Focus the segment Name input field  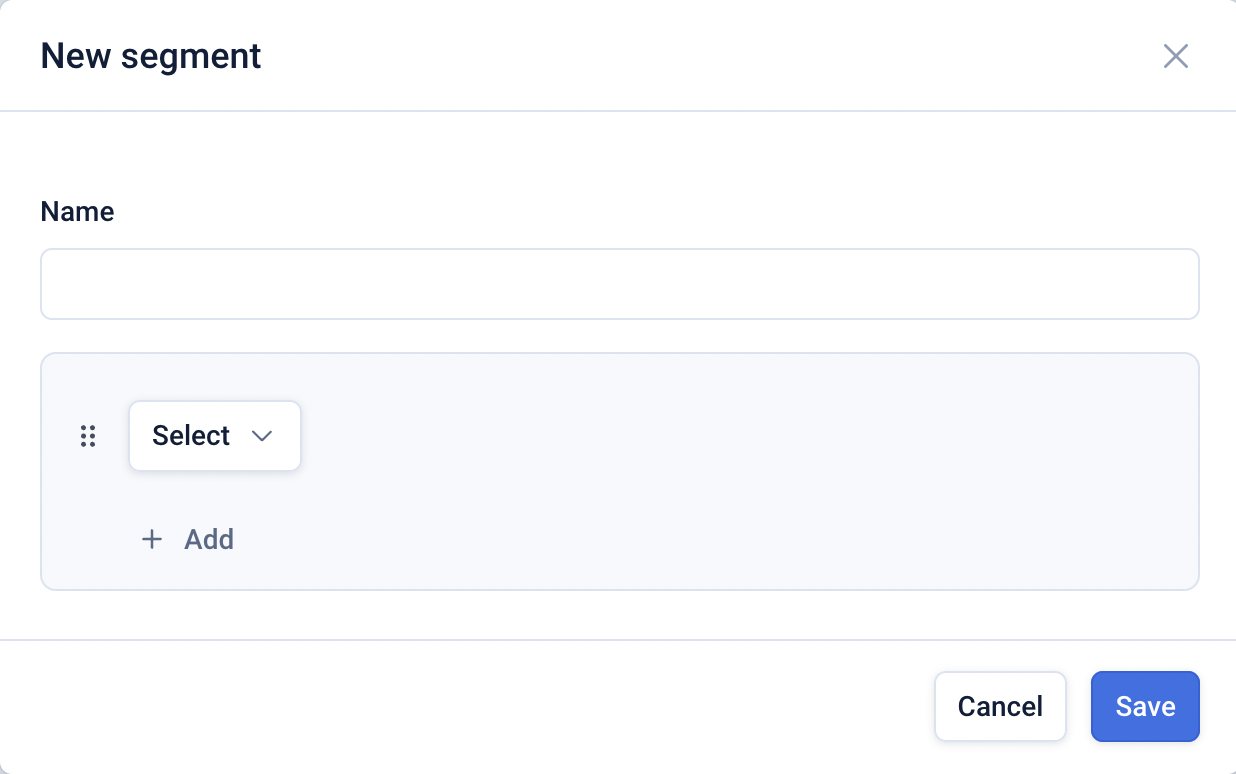click(619, 284)
